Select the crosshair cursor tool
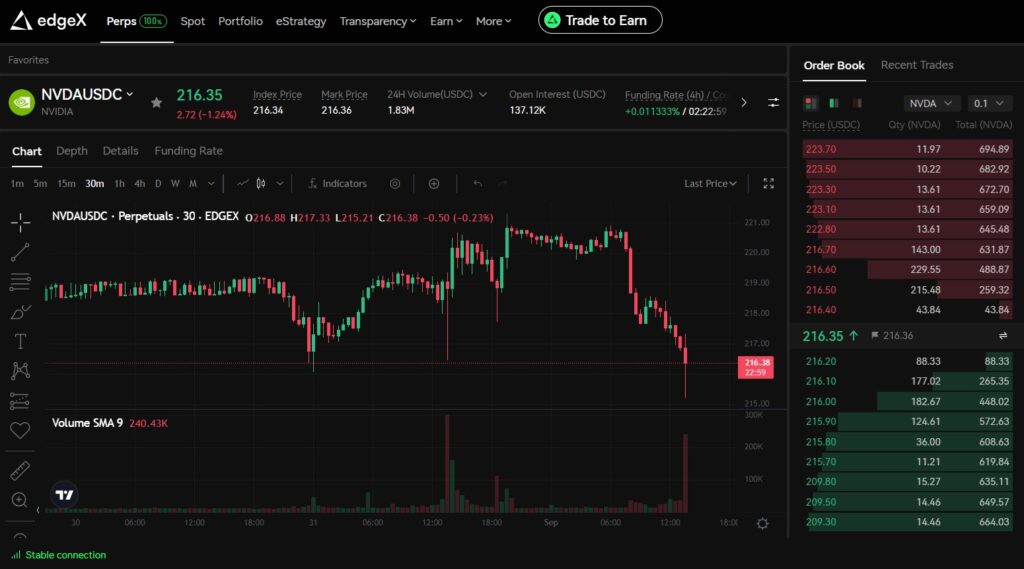1024x569 pixels. pyautogui.click(x=20, y=222)
